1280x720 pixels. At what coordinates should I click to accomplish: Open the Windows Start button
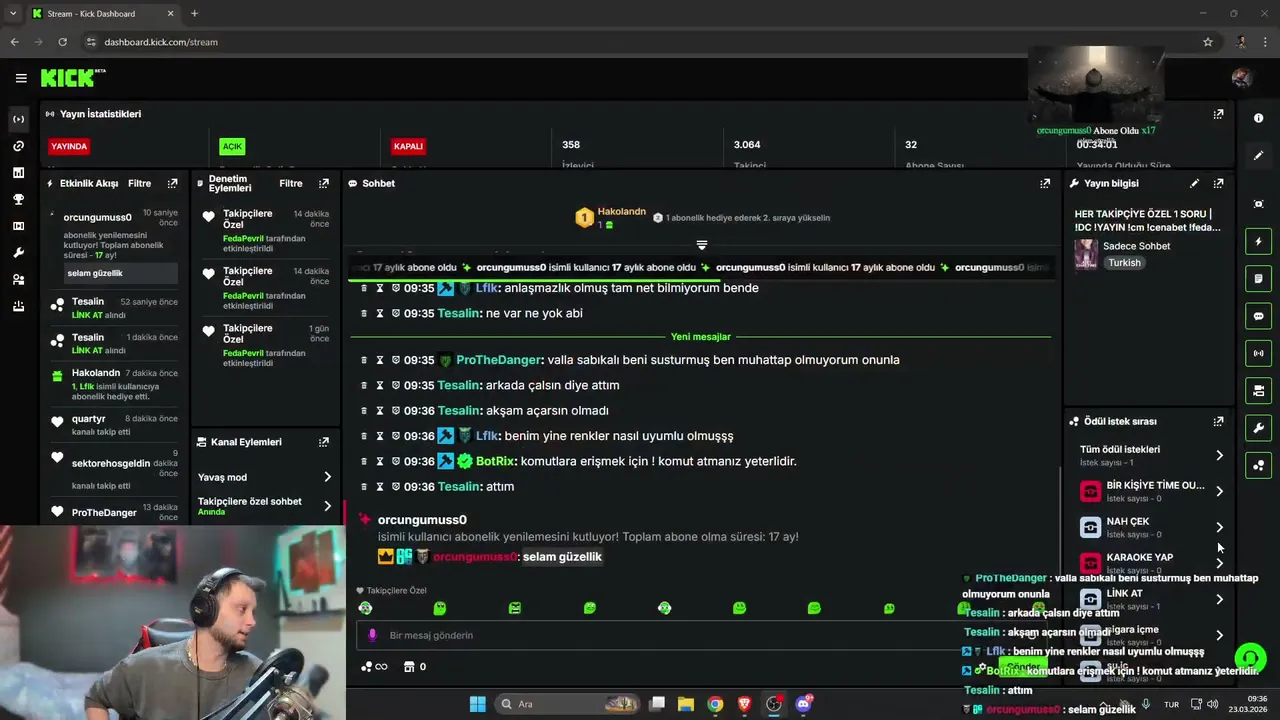(477, 704)
